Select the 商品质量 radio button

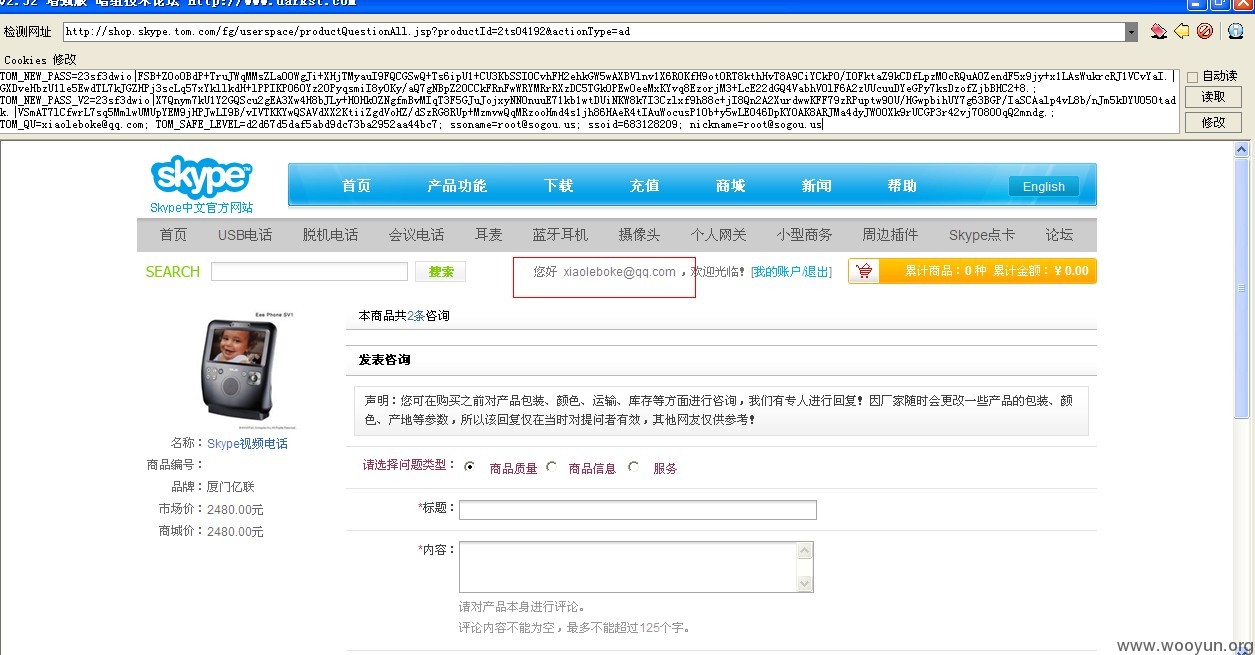[468, 466]
